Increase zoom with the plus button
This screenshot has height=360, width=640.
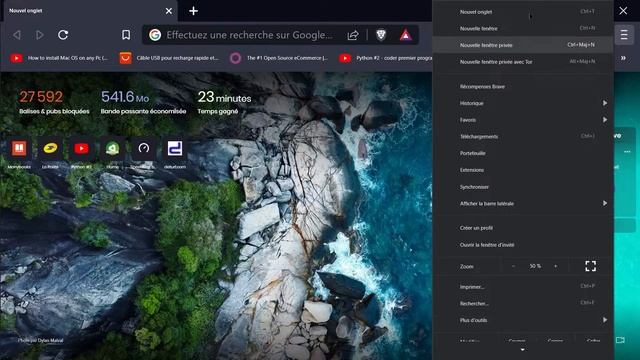pos(556,266)
